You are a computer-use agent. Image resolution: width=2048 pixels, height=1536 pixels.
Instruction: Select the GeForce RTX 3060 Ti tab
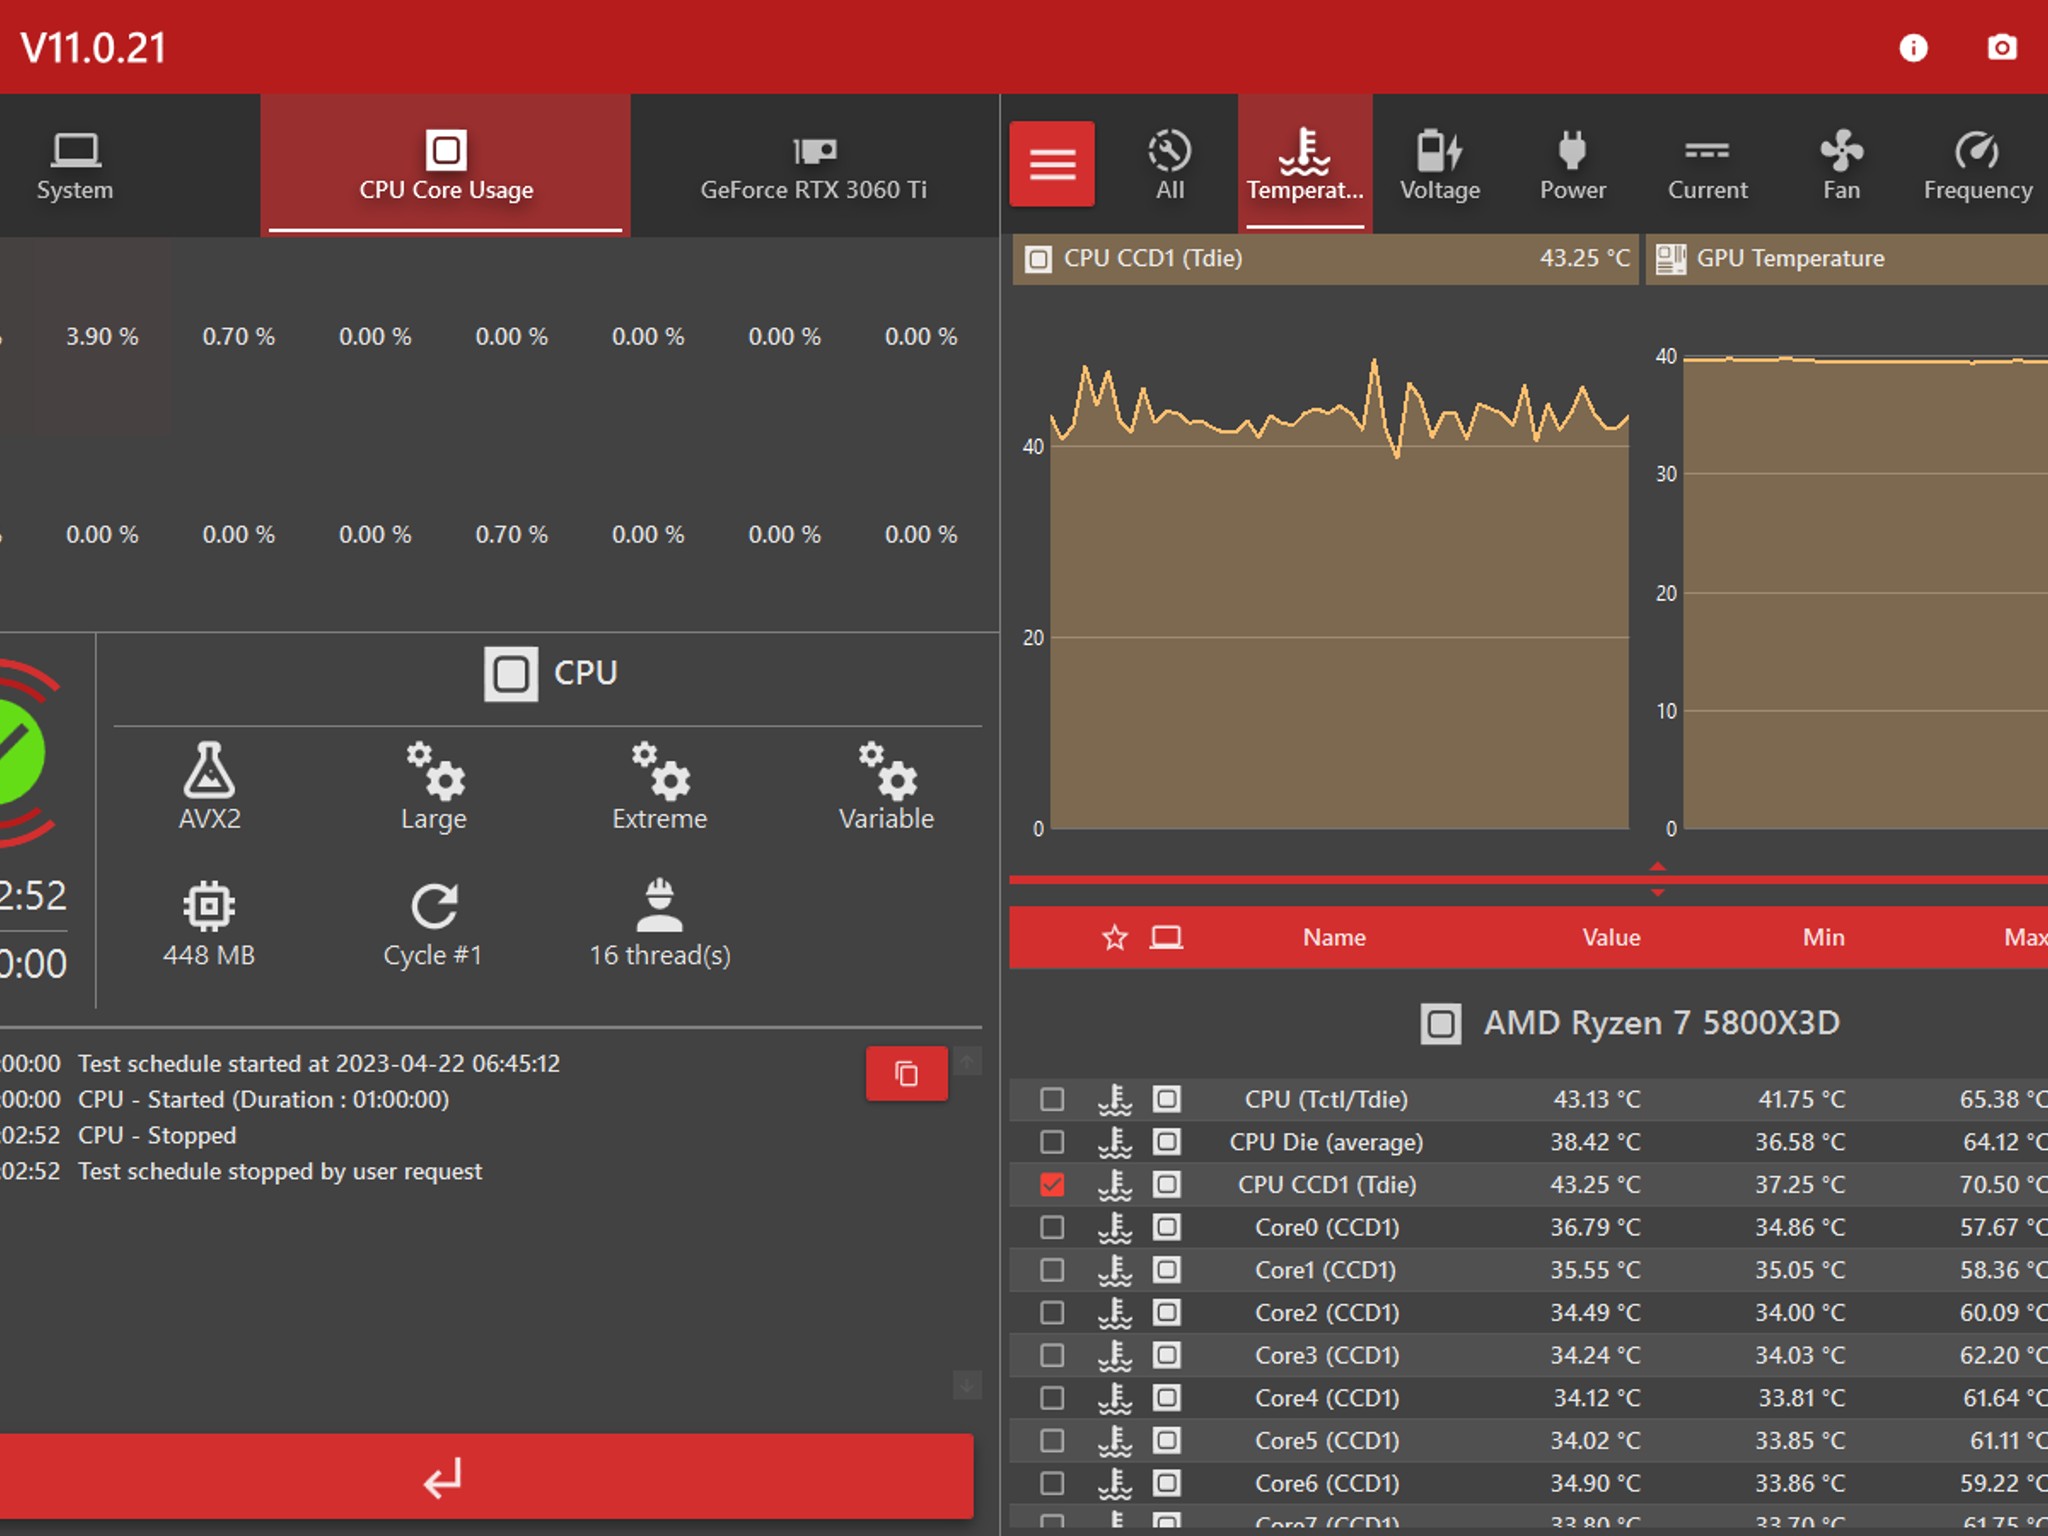(x=815, y=167)
